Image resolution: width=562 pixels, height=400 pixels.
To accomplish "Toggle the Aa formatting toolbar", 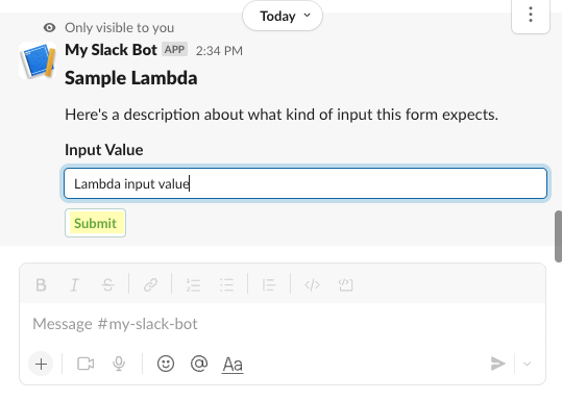I will click(233, 365).
